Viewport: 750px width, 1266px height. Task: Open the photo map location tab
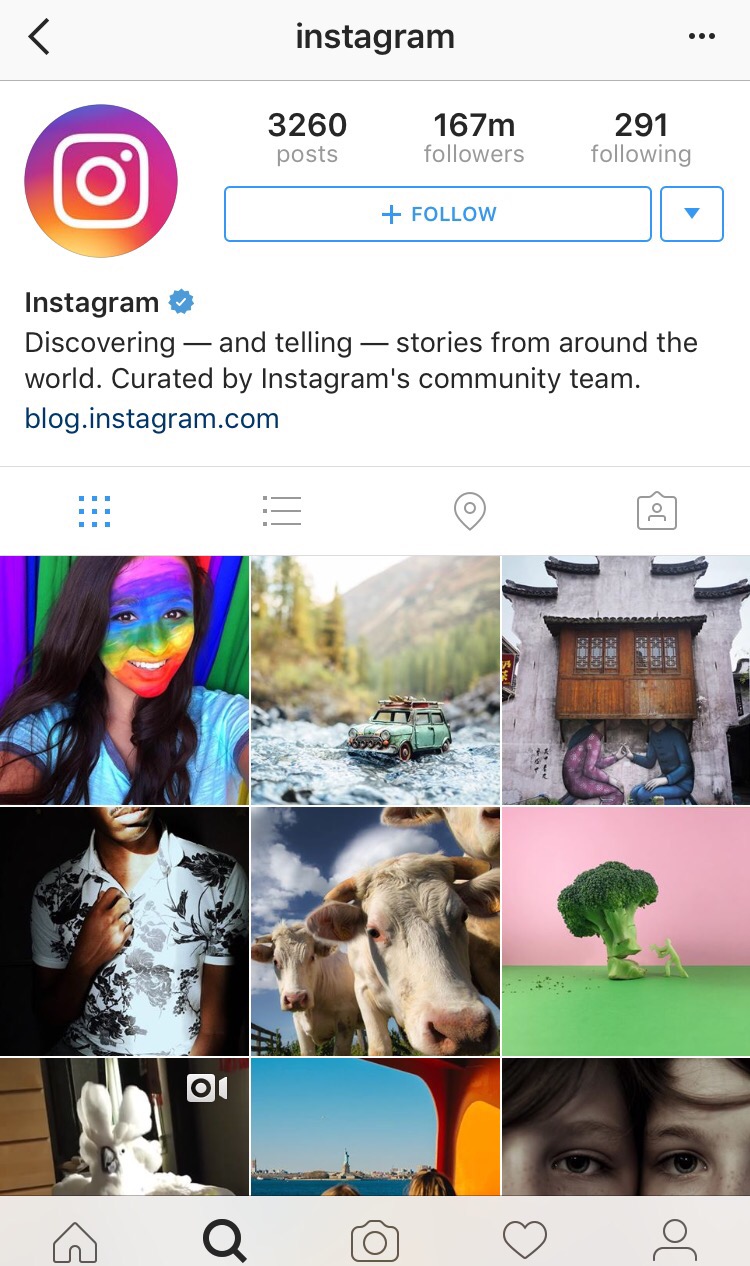pyautogui.click(x=469, y=511)
